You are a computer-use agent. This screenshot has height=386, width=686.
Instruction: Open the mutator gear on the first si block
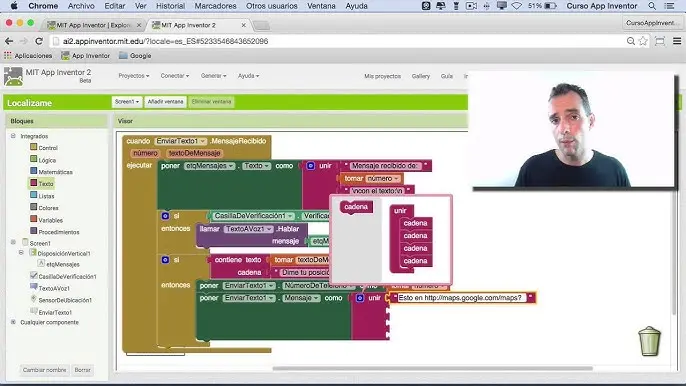[165, 216]
